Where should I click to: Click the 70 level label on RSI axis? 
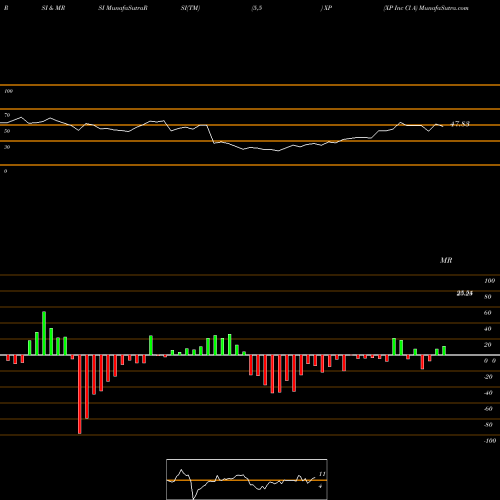coord(7,115)
